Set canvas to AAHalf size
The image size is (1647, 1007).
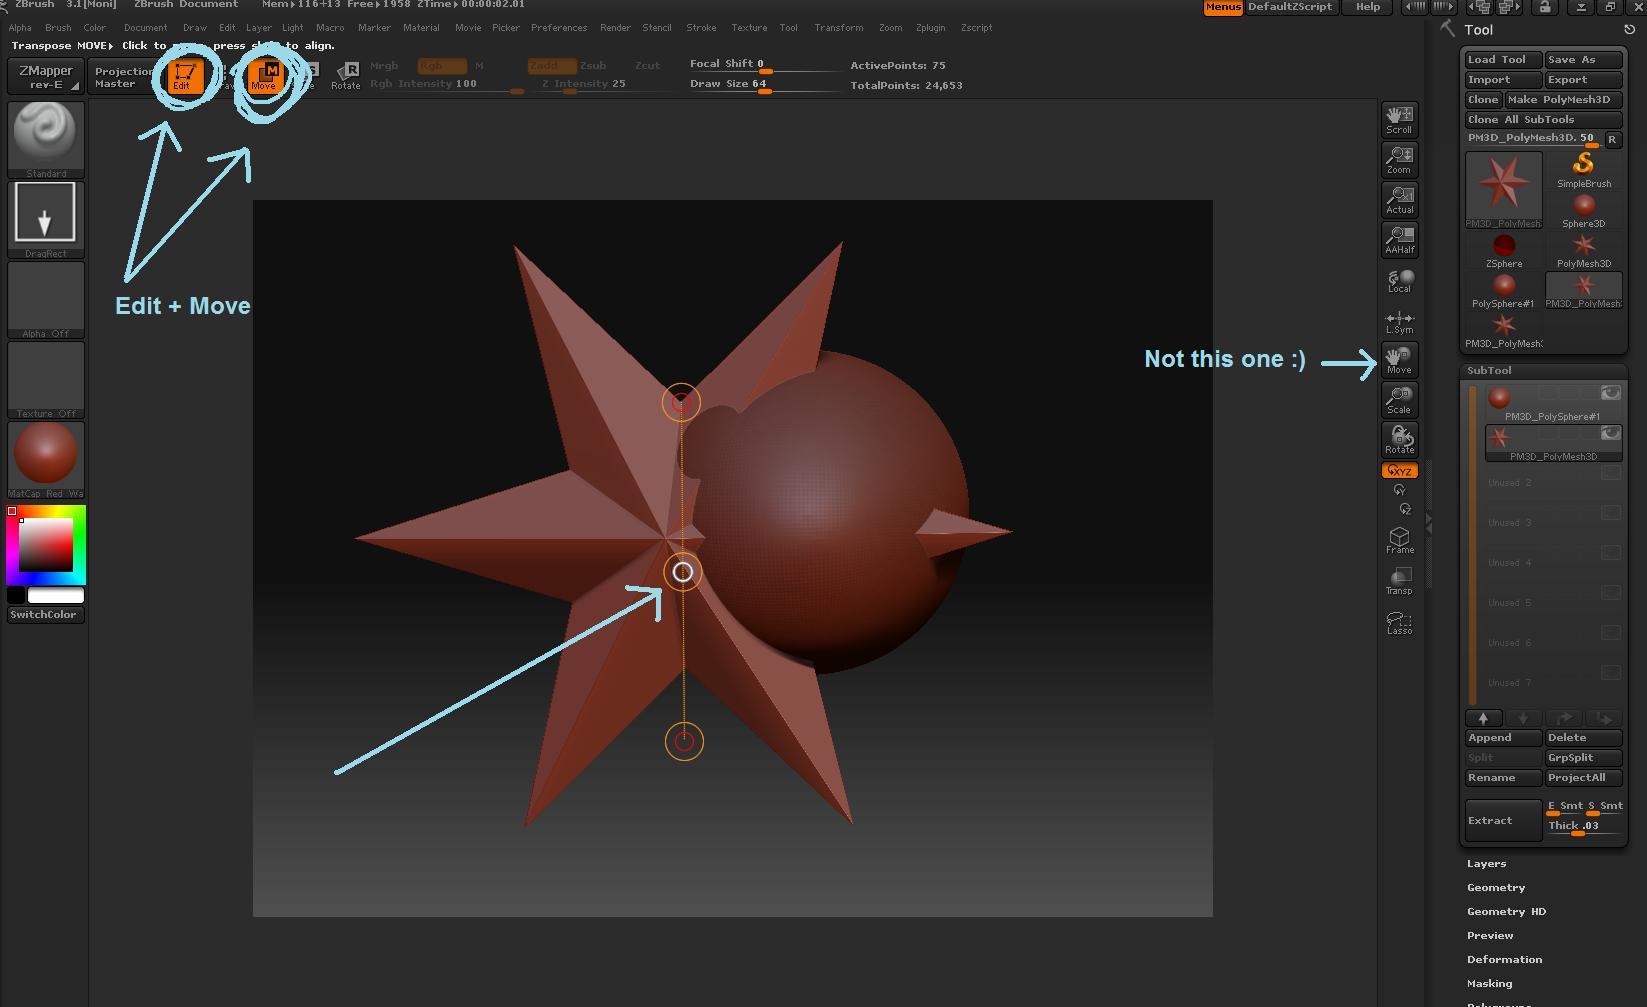click(1399, 240)
